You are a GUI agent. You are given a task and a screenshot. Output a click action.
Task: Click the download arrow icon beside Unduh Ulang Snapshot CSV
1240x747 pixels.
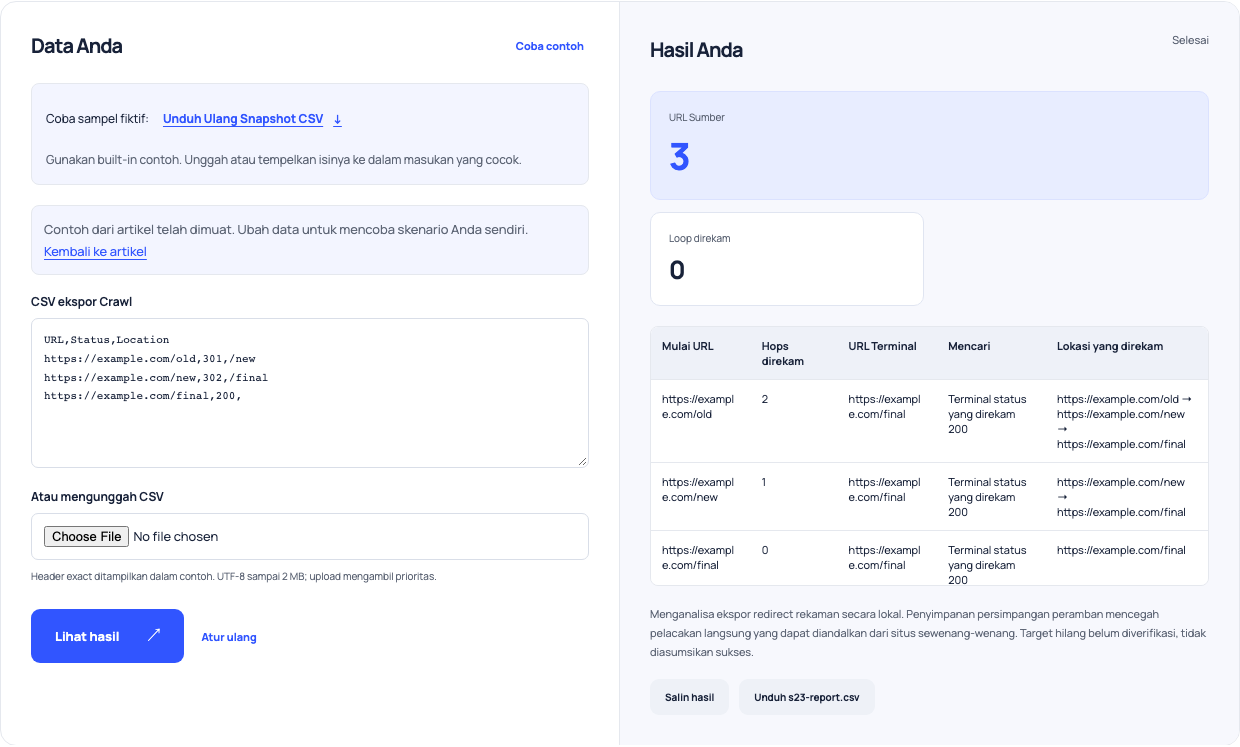click(x=338, y=119)
